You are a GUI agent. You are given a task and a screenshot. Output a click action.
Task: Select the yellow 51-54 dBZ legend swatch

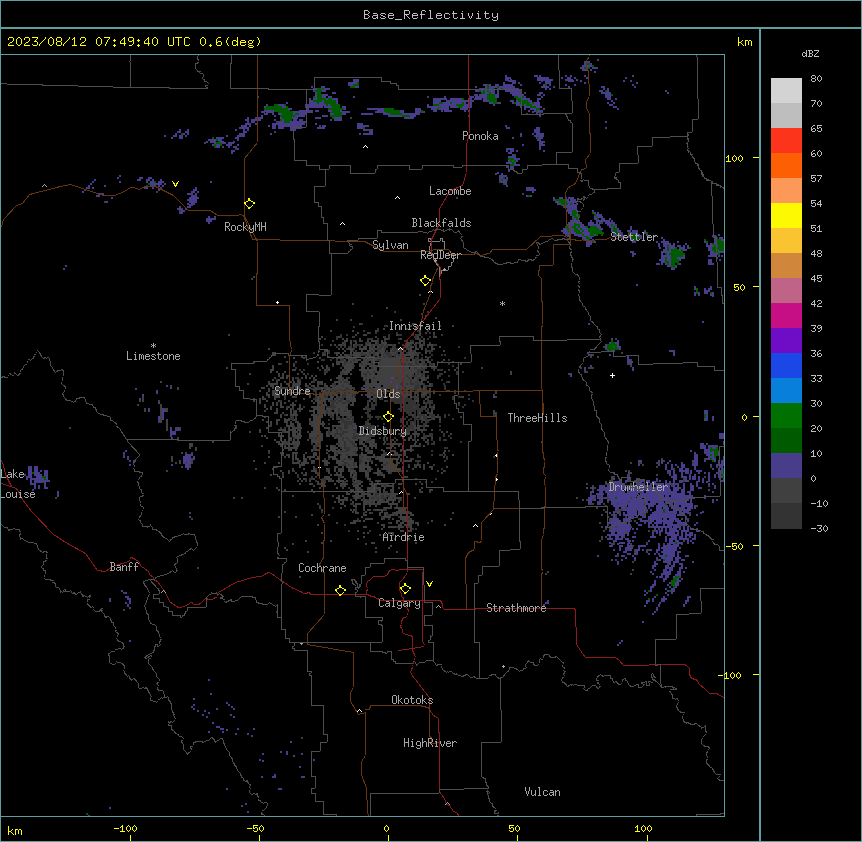pyautogui.click(x=786, y=215)
